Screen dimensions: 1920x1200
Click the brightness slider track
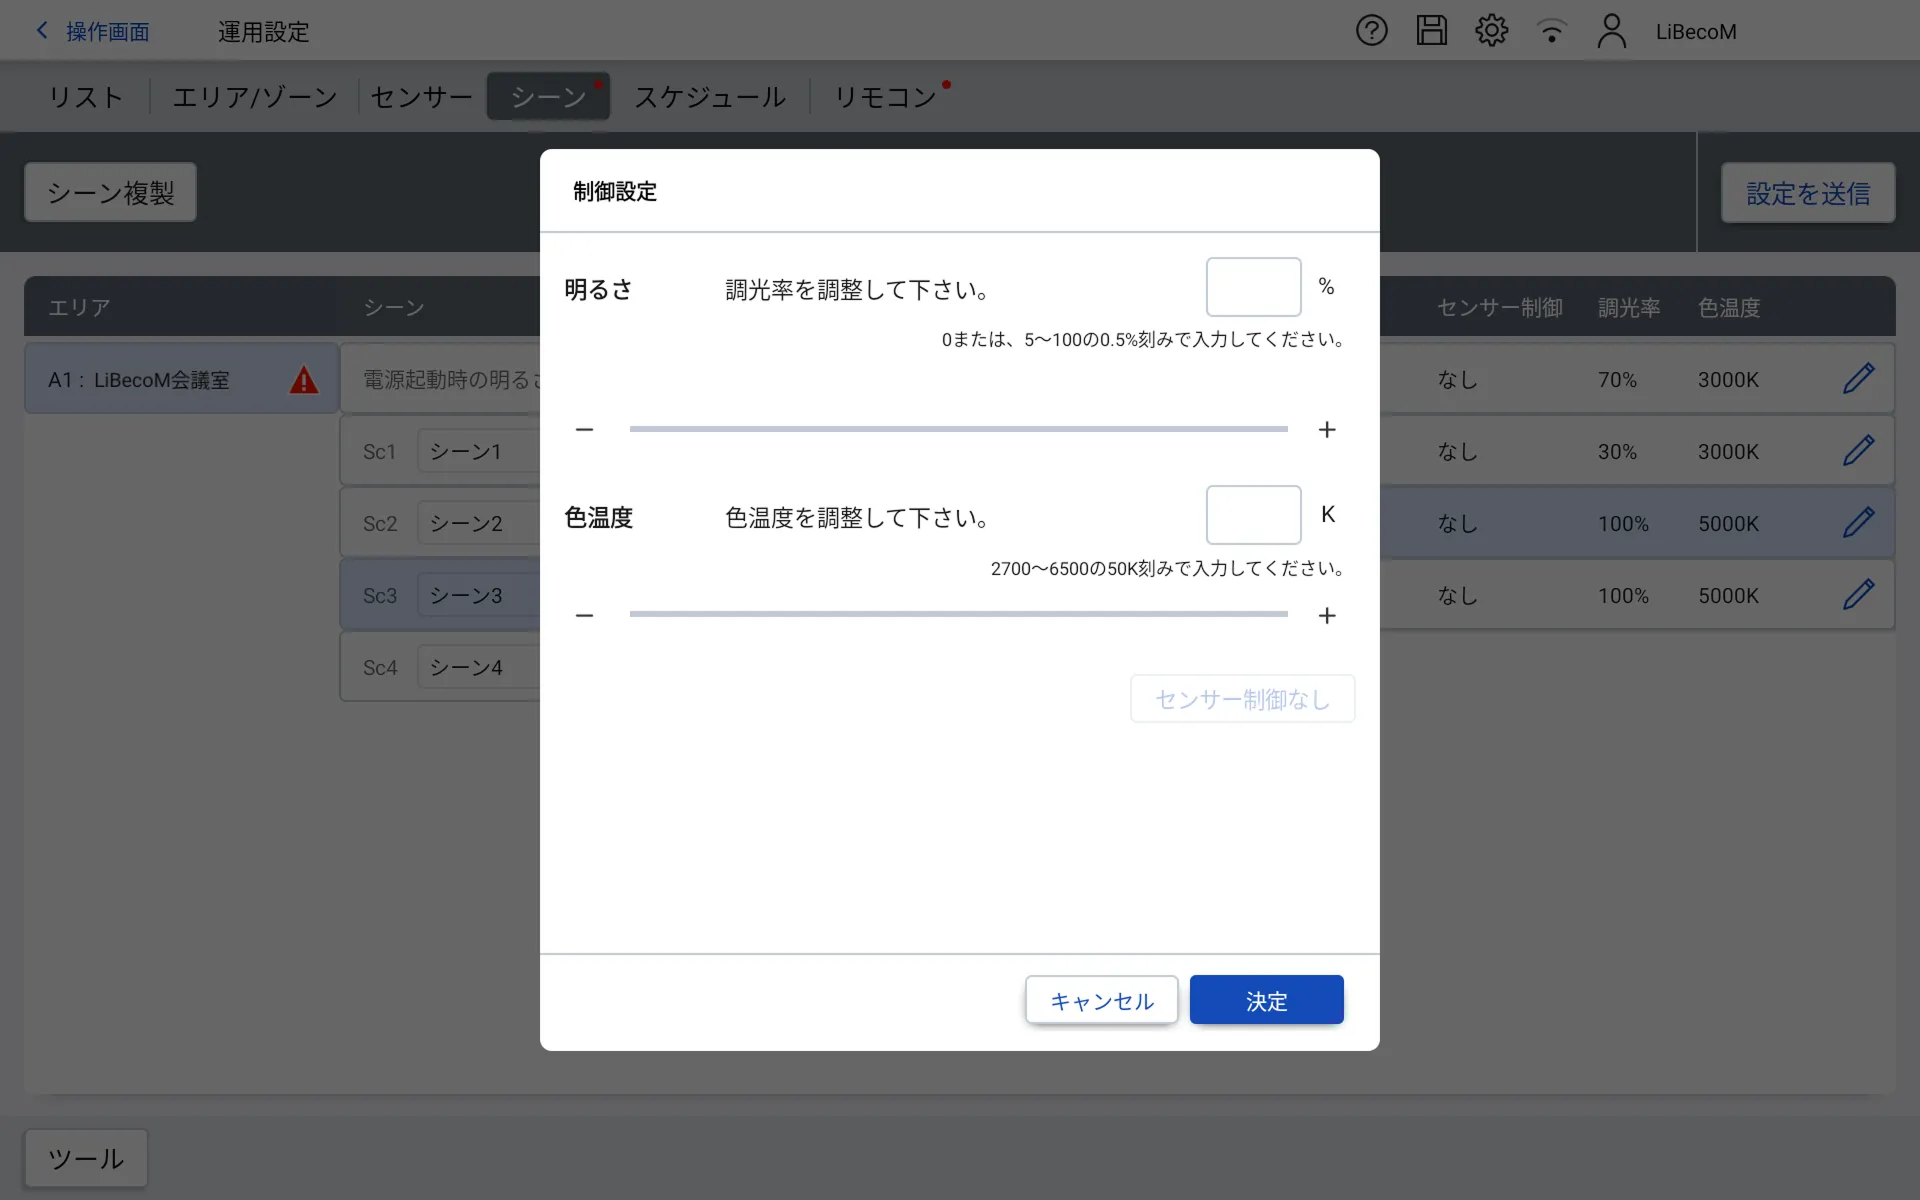click(958, 430)
